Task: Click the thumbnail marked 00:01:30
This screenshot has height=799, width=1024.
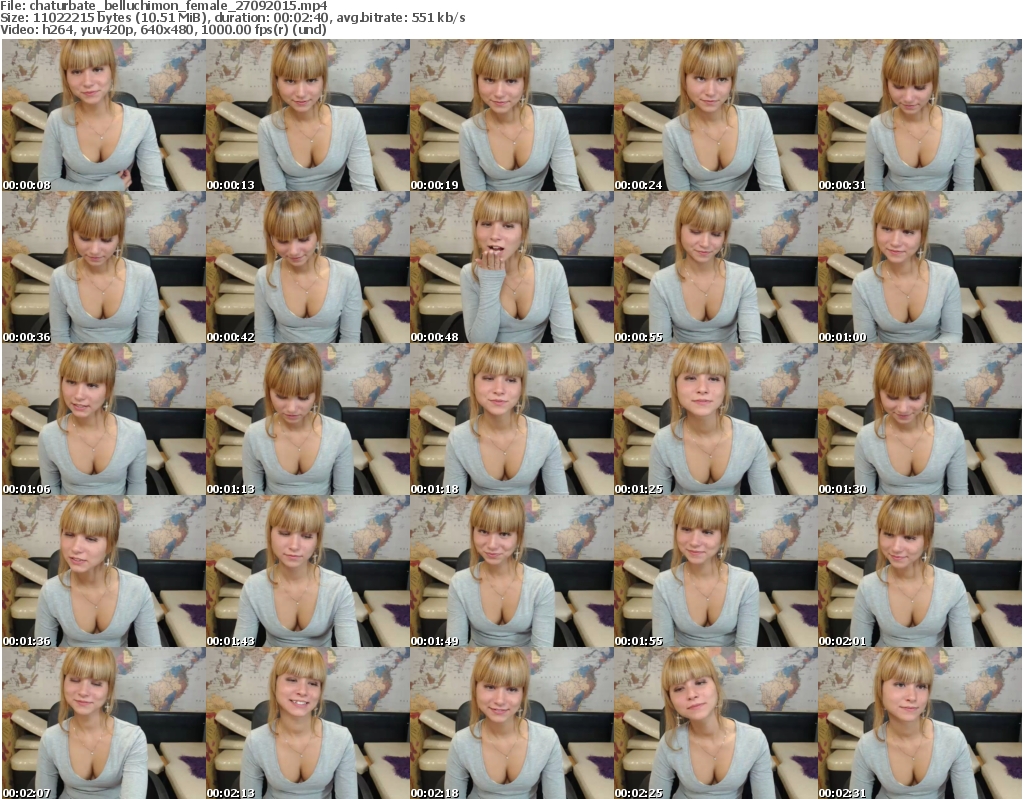Action: 920,419
